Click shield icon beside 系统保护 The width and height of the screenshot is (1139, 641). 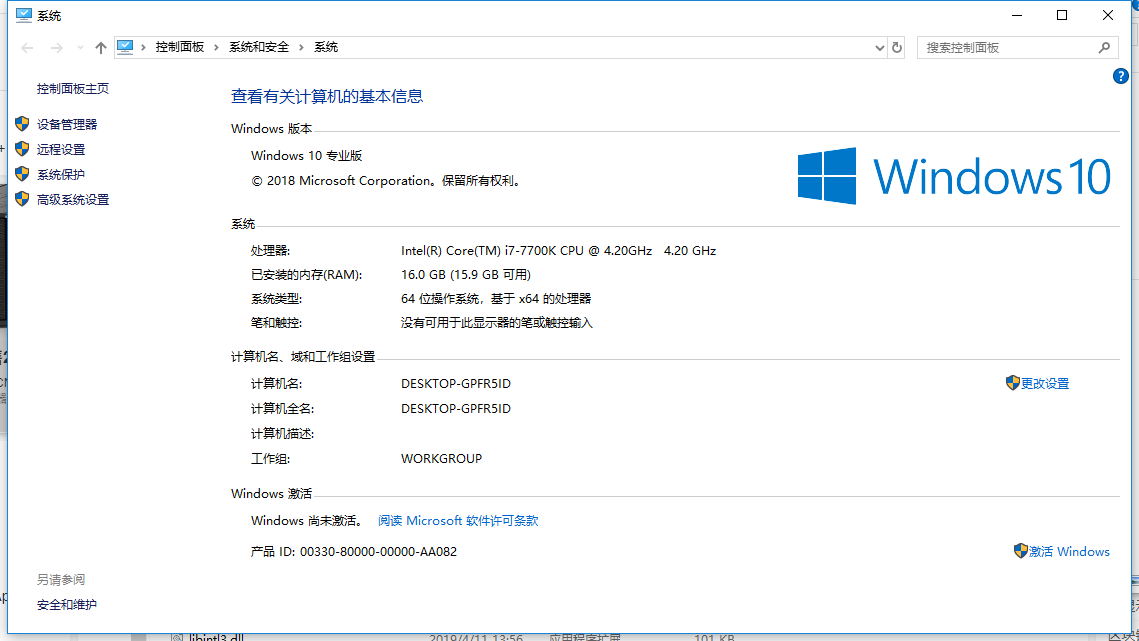tap(23, 174)
